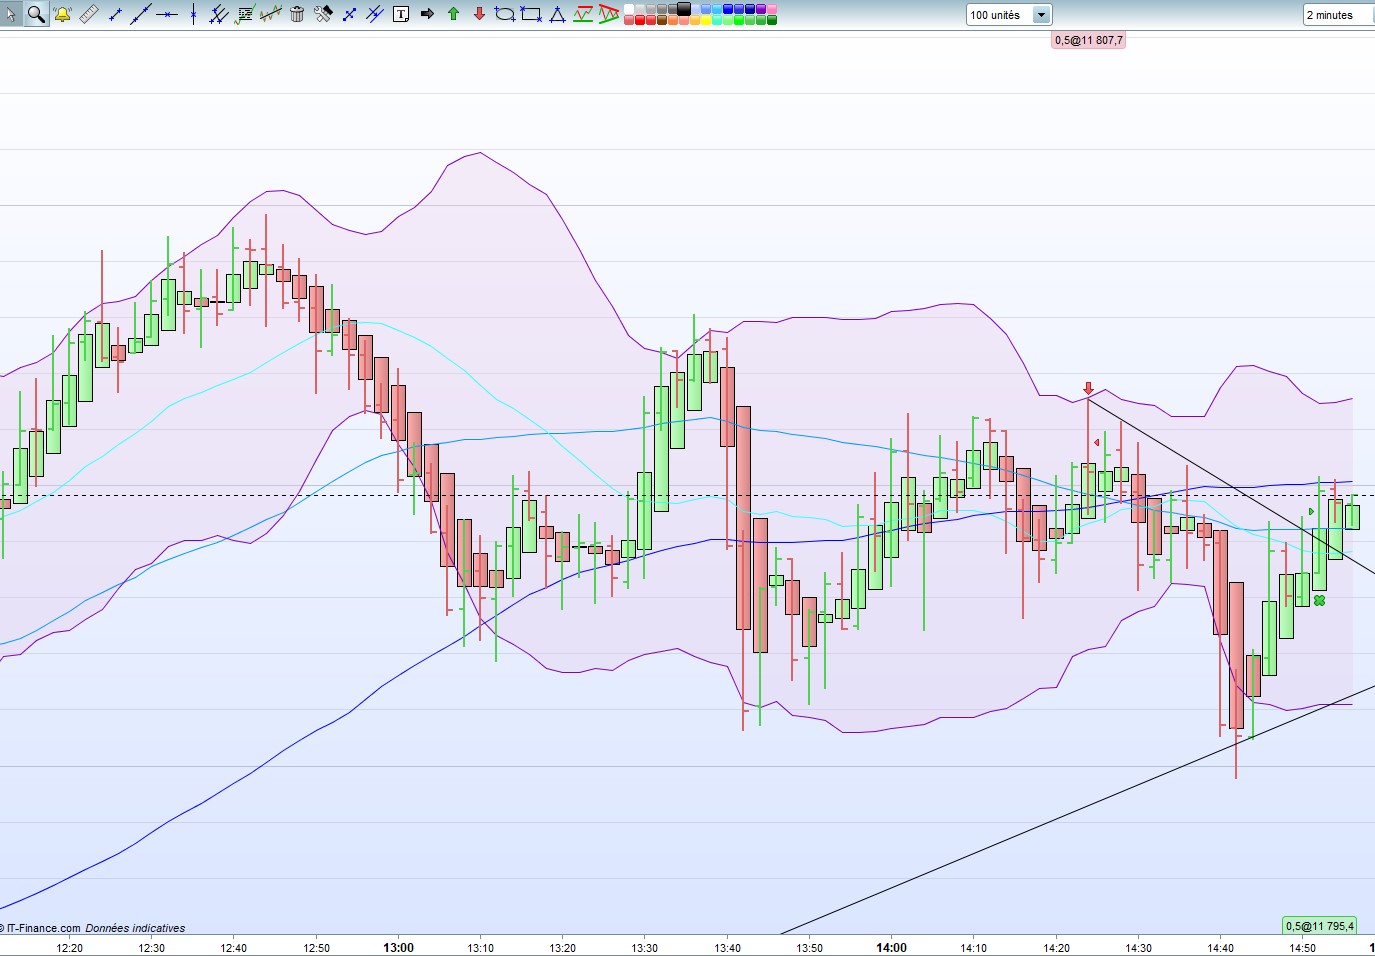Select the triangle drawing tool
Screen dimensions: 1375x956
click(557, 14)
